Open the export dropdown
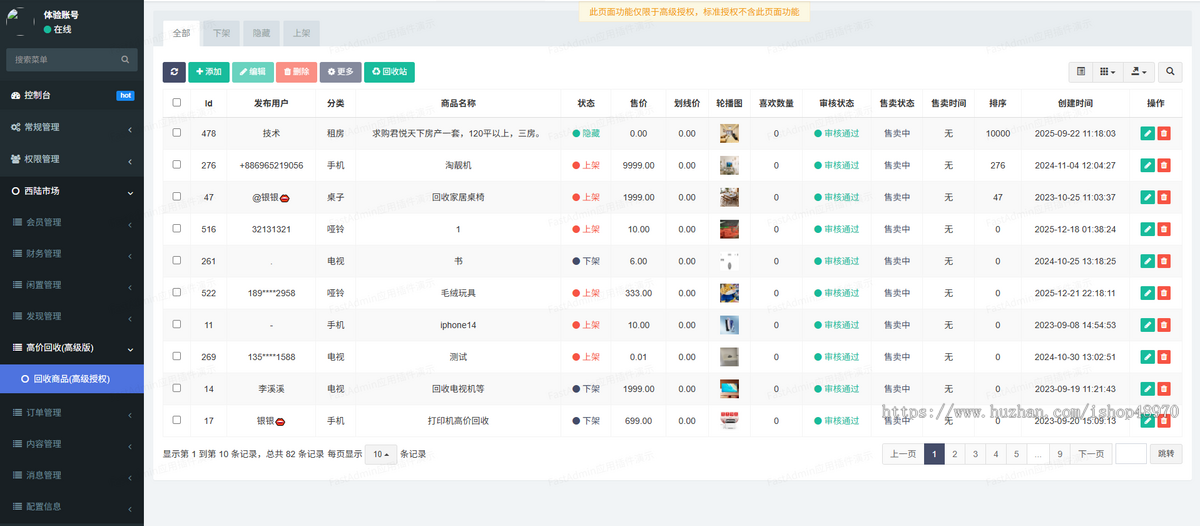The height and width of the screenshot is (526, 1200). click(1139, 72)
